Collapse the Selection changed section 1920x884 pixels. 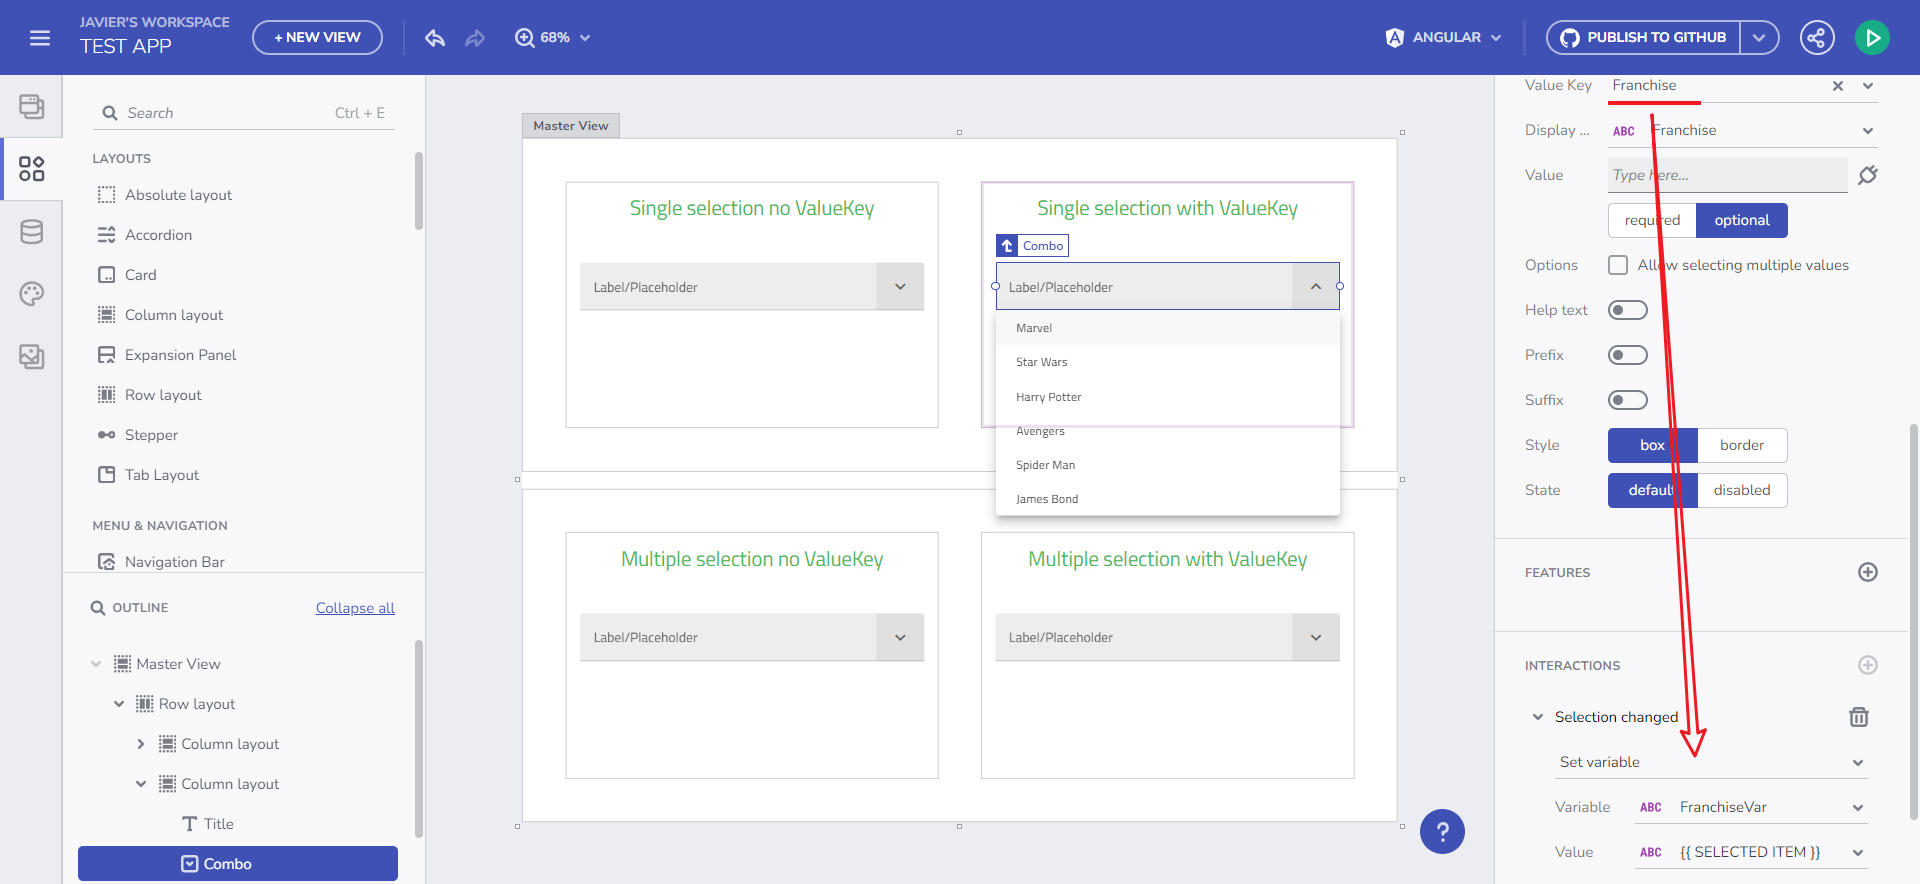point(1538,717)
